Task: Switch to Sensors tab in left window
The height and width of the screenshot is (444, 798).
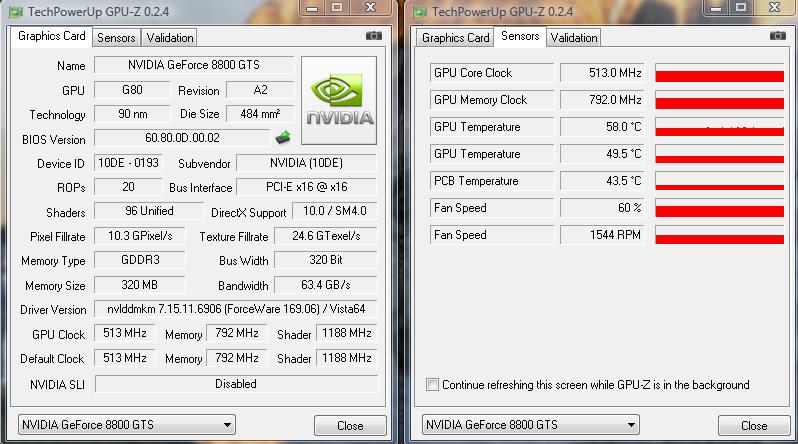Action: [x=116, y=38]
